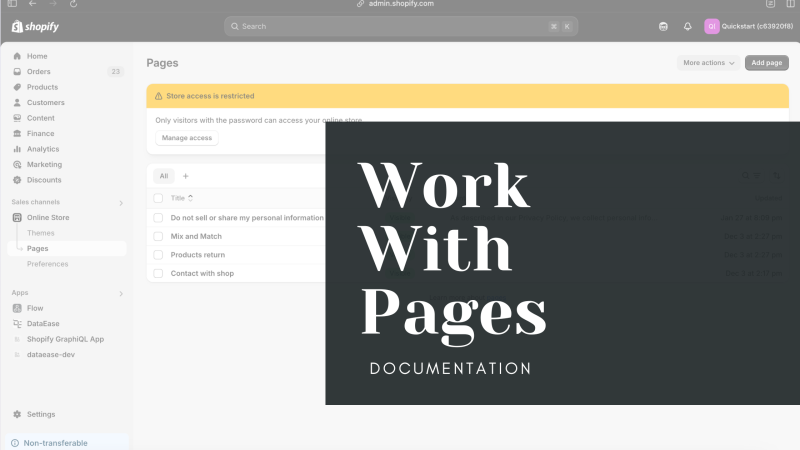The height and width of the screenshot is (450, 800).
Task: Click the sidekick icon beside bell
Action: 663,27
